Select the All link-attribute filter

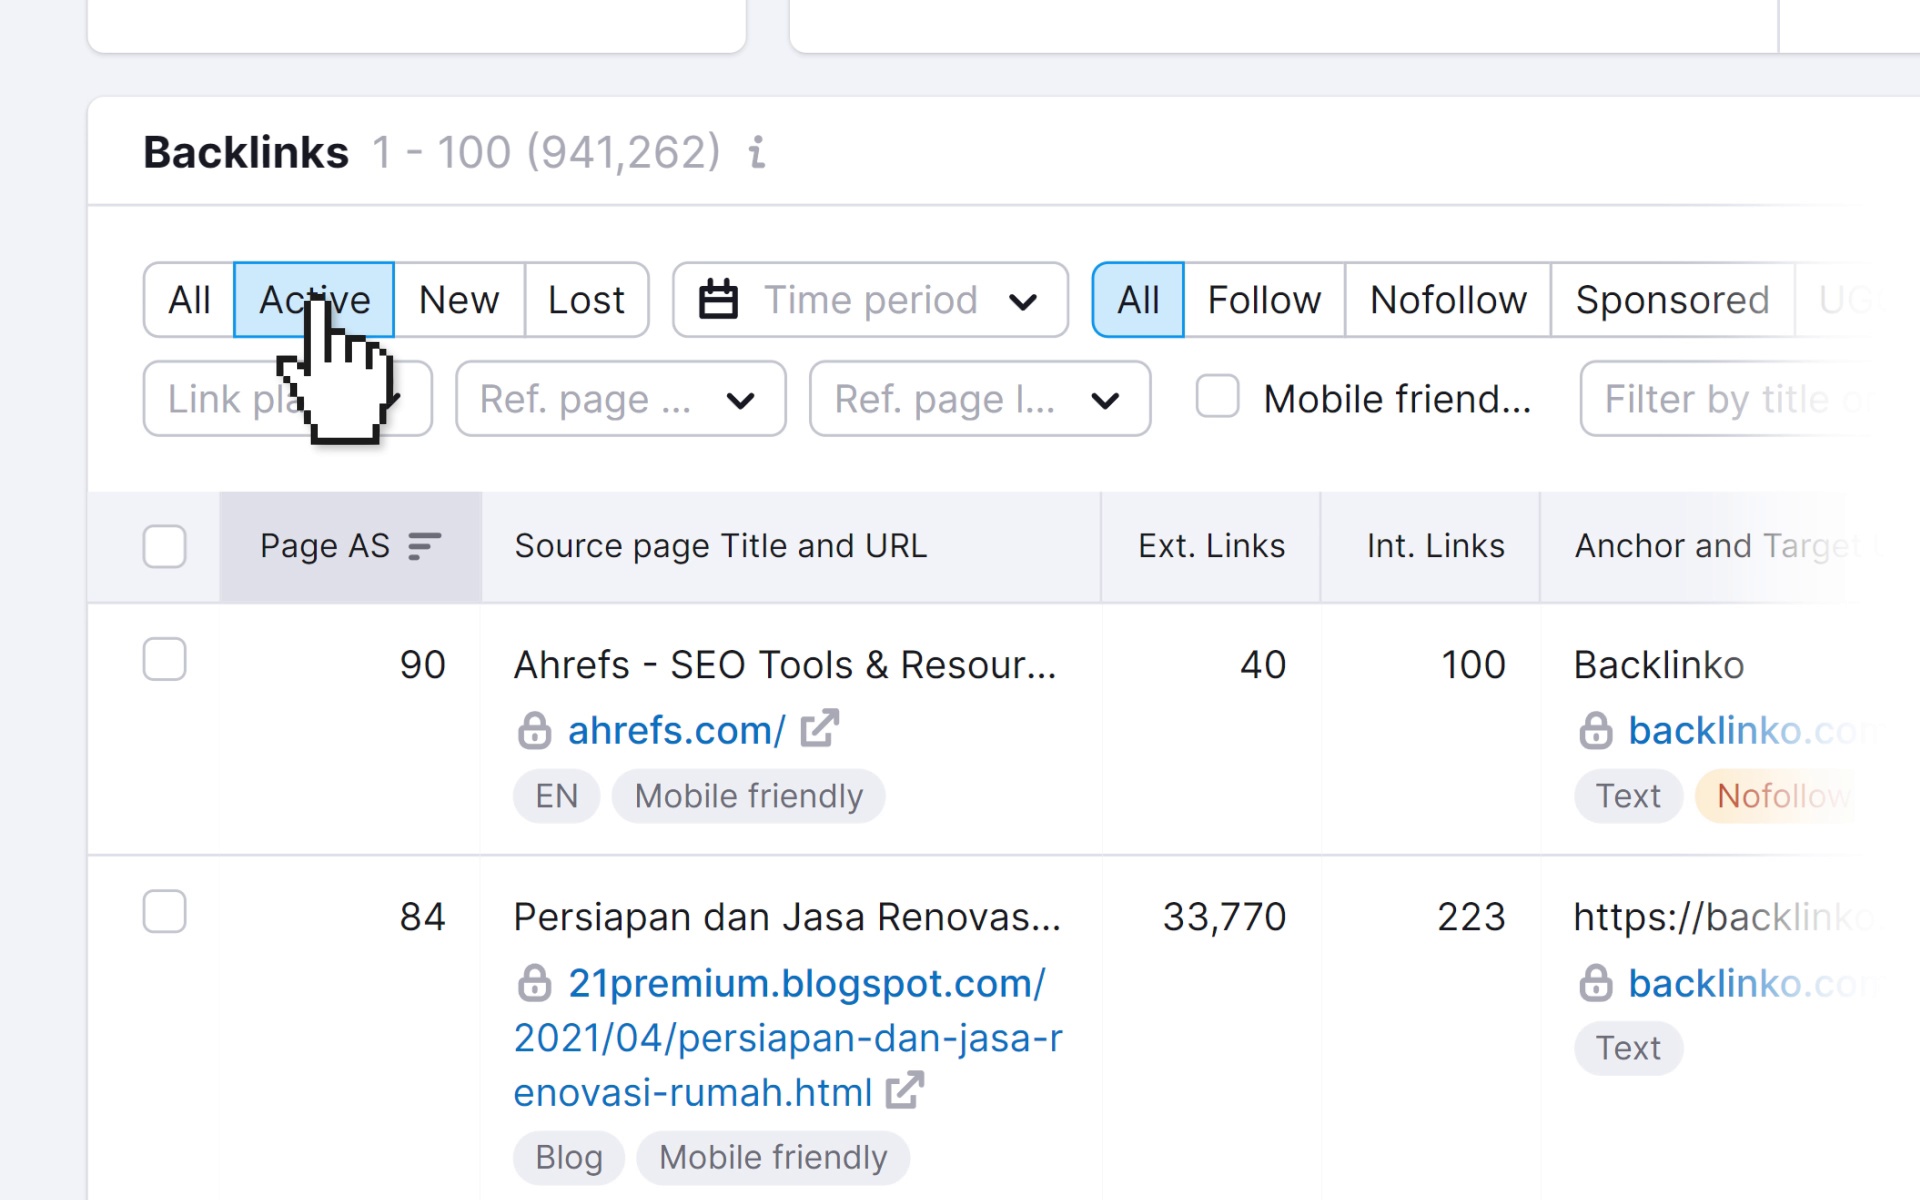(1138, 300)
